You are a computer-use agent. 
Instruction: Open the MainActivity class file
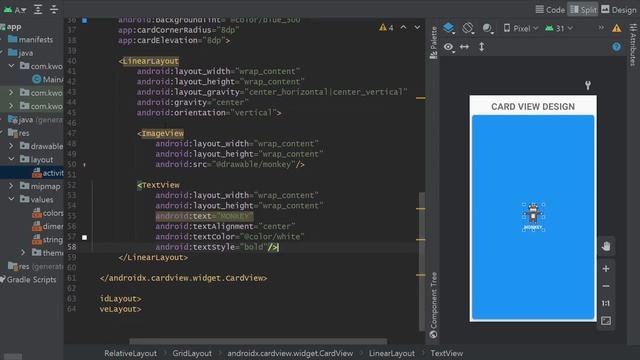(x=48, y=80)
